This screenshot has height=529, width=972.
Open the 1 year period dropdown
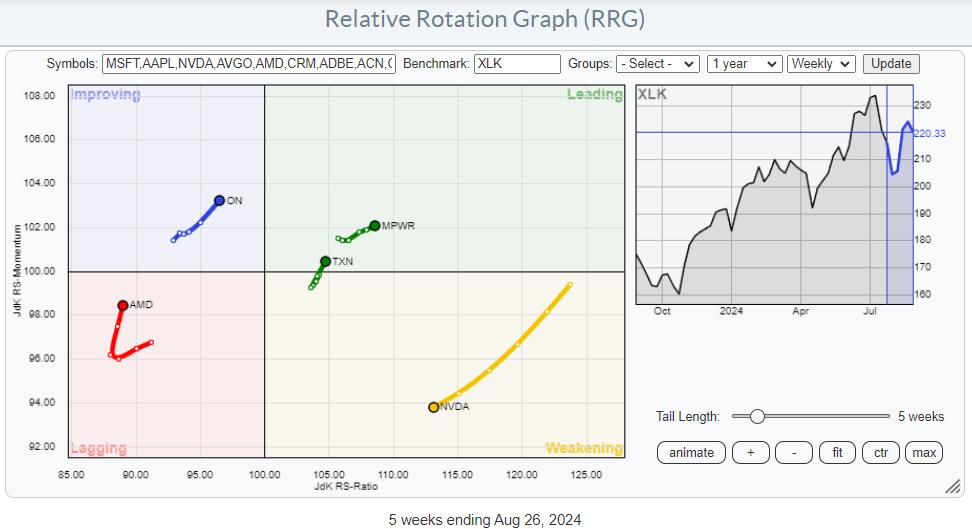click(x=743, y=63)
